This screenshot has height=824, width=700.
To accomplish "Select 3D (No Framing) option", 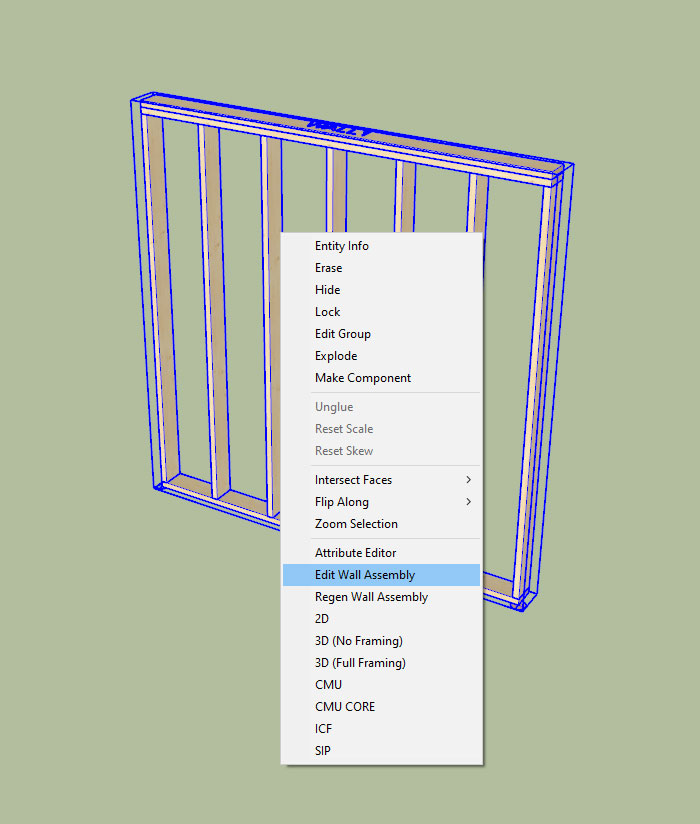I will (359, 641).
